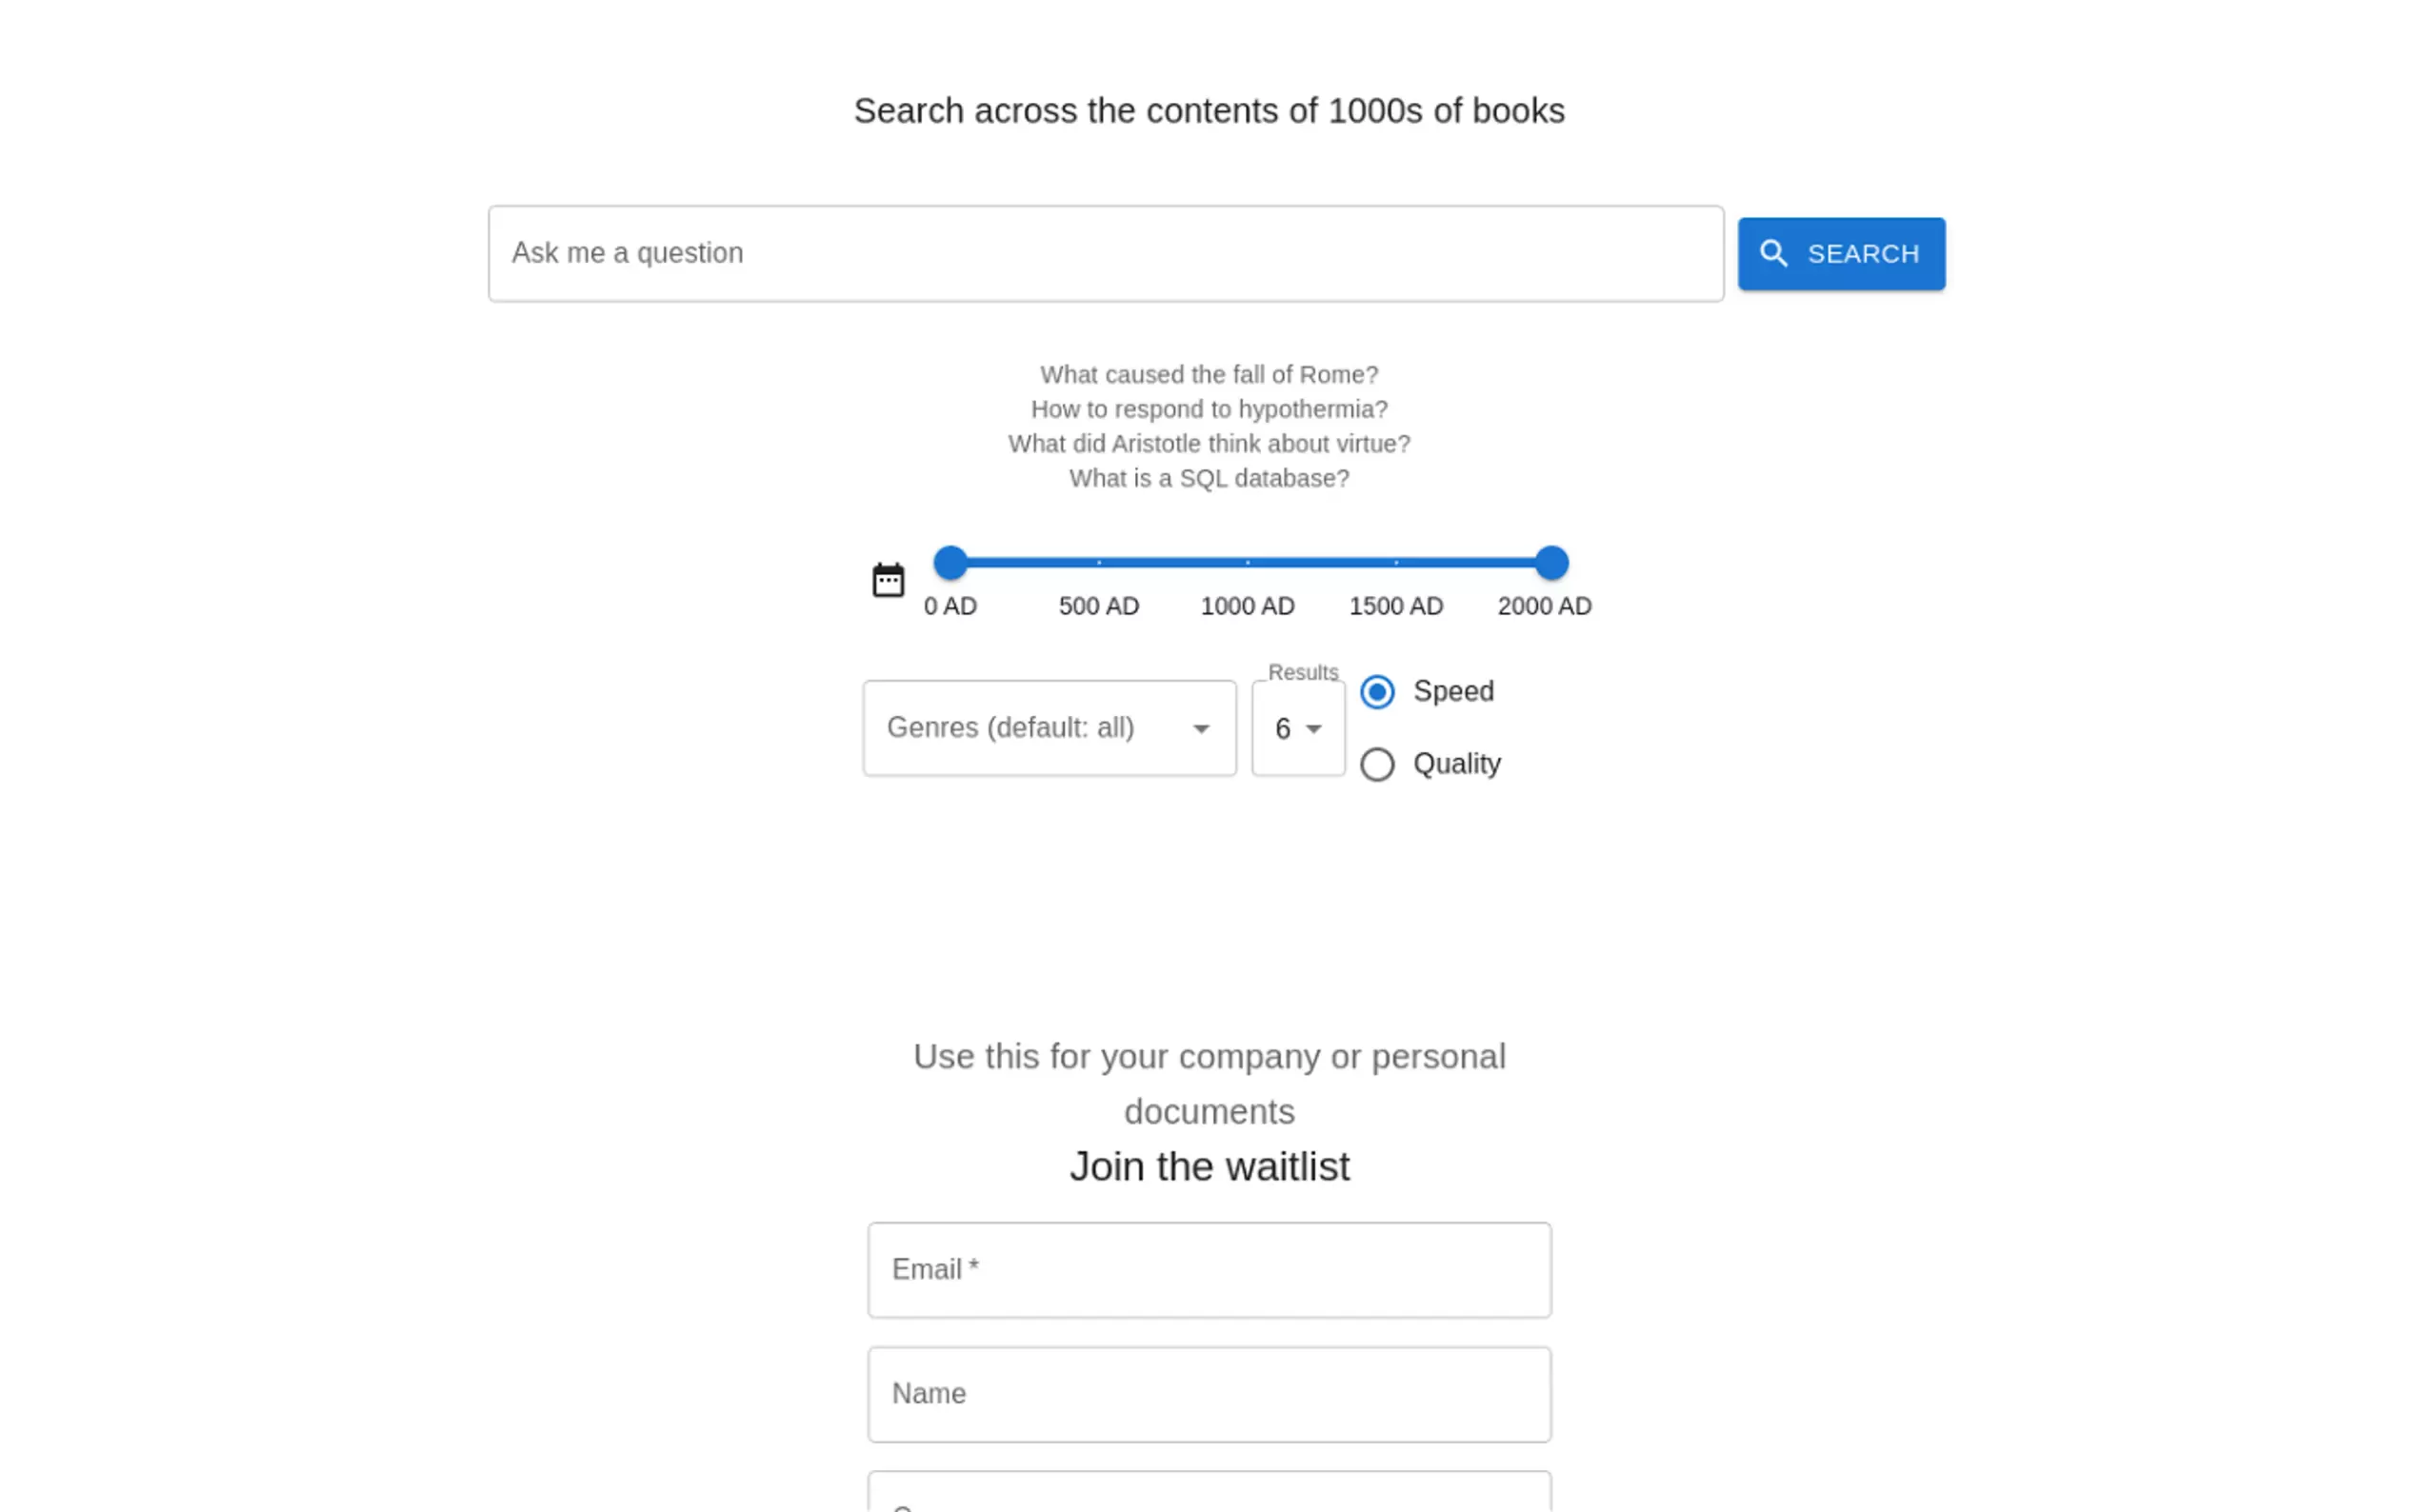Click the Name input field
This screenshot has width=2419, height=1512.
[x=1209, y=1394]
